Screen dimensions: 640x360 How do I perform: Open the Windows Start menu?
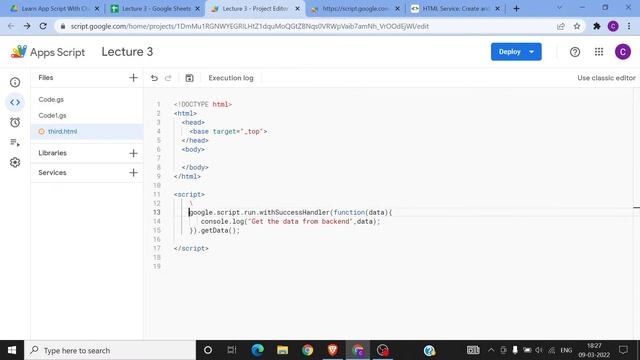[12, 350]
